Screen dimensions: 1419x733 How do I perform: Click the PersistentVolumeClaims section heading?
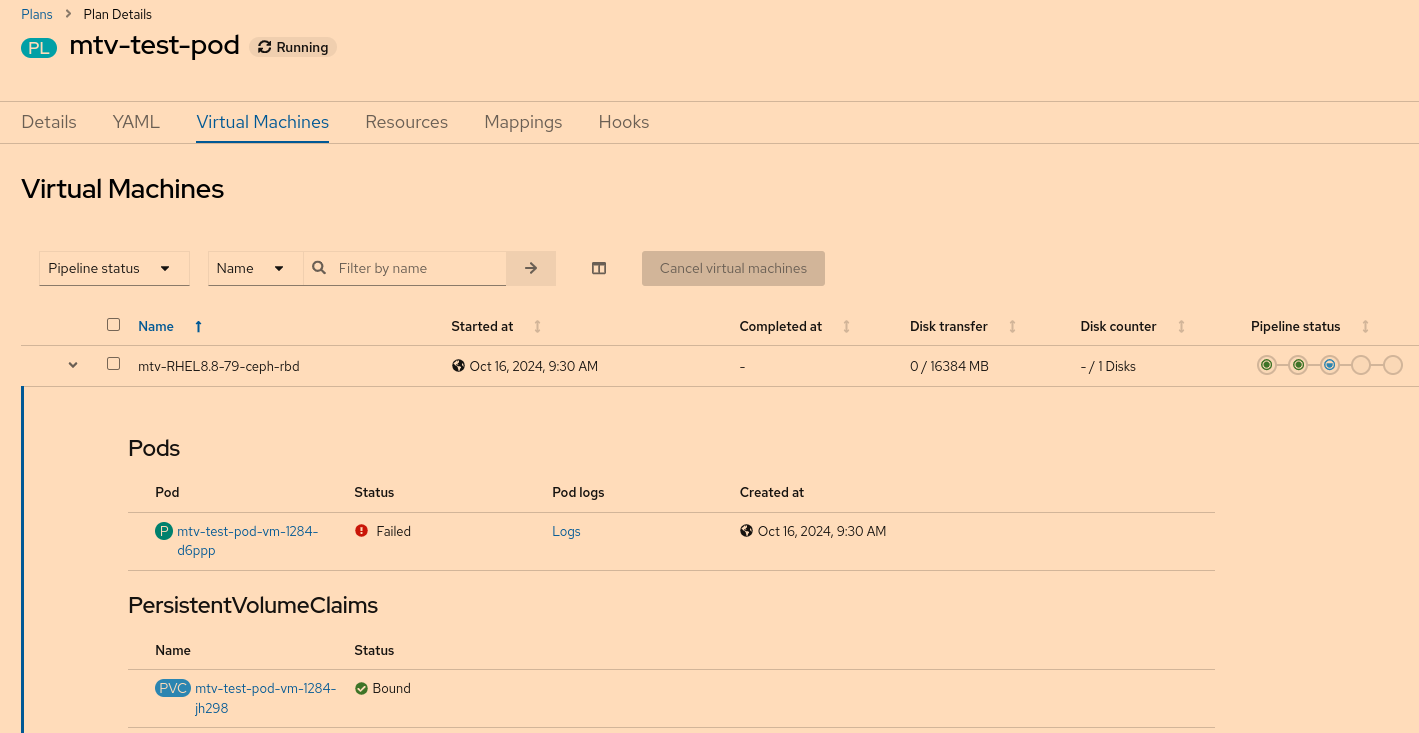pos(253,605)
